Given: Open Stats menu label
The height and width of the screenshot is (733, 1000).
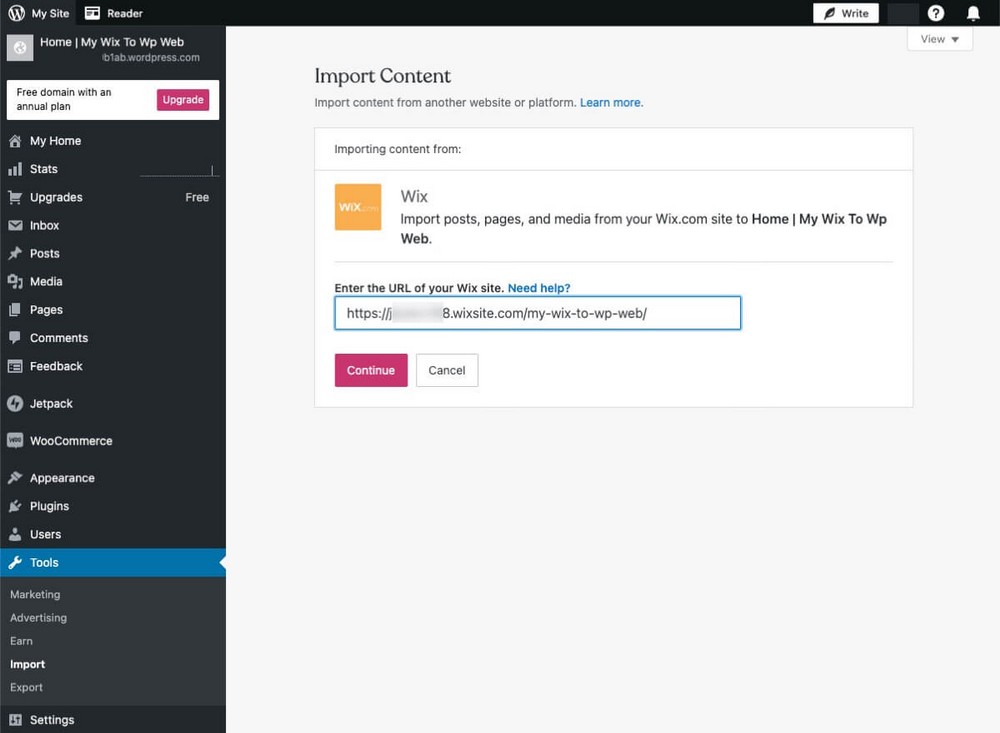Looking at the screenshot, I should 43,169.
